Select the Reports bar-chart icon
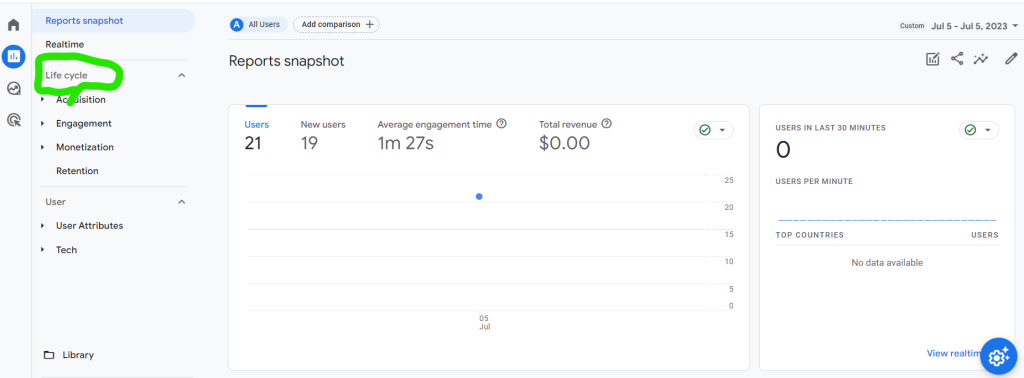This screenshot has width=1024, height=378. tap(13, 57)
